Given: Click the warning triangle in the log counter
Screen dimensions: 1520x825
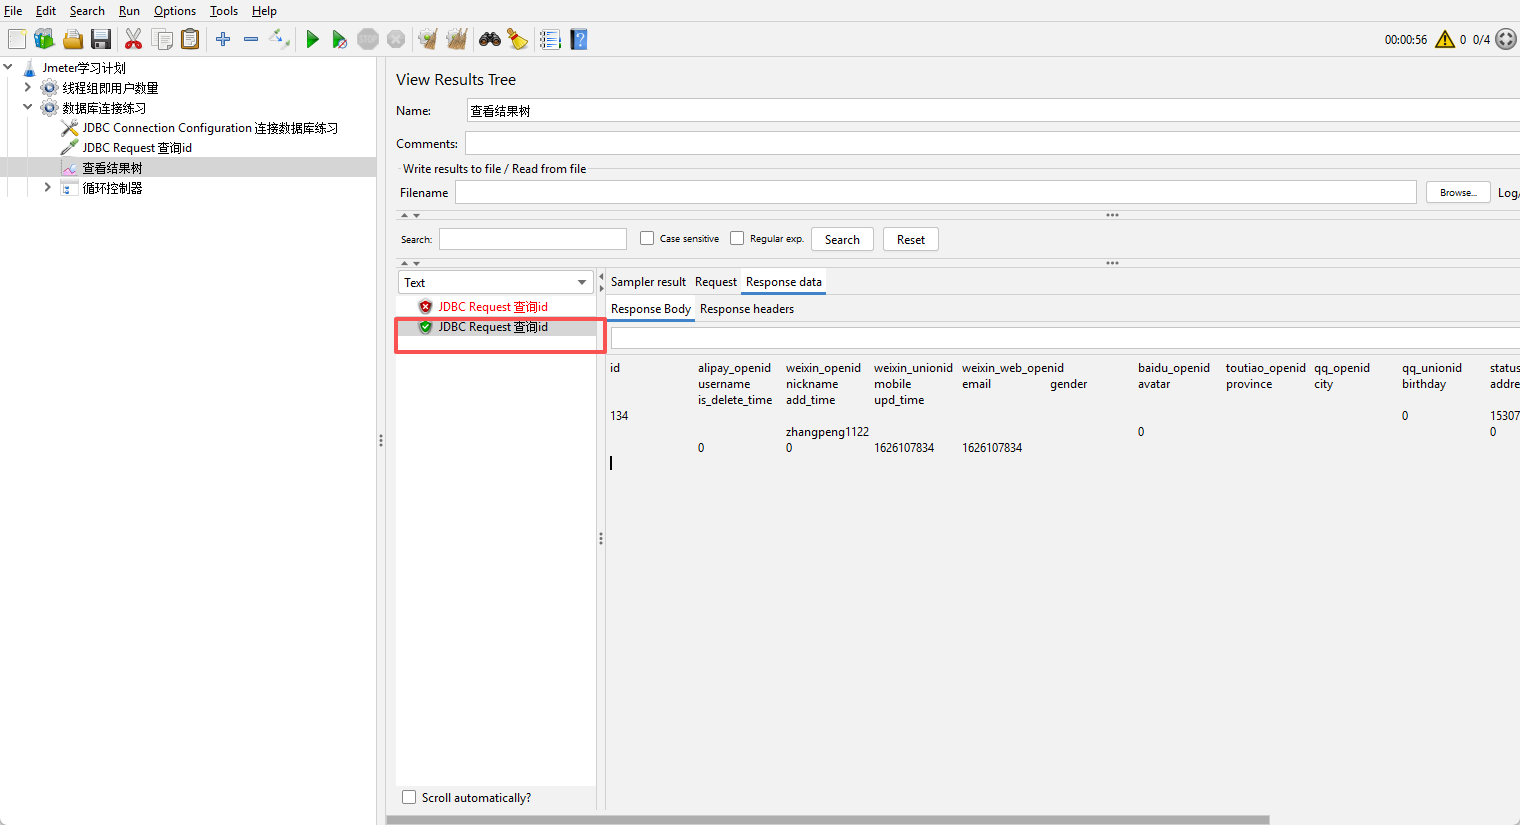Looking at the screenshot, I should [x=1444, y=39].
